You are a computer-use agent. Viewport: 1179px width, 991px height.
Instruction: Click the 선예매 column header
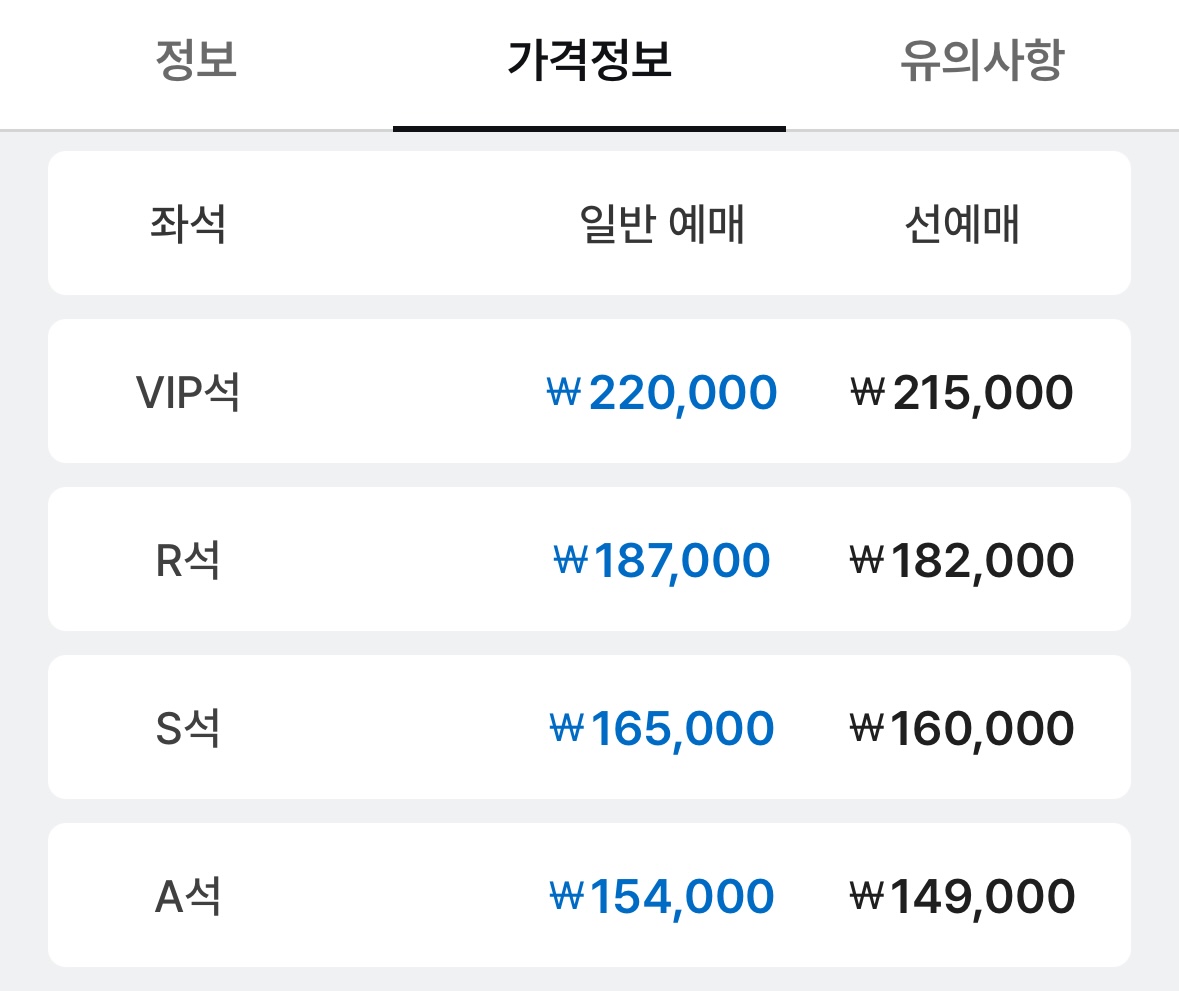[x=961, y=224]
